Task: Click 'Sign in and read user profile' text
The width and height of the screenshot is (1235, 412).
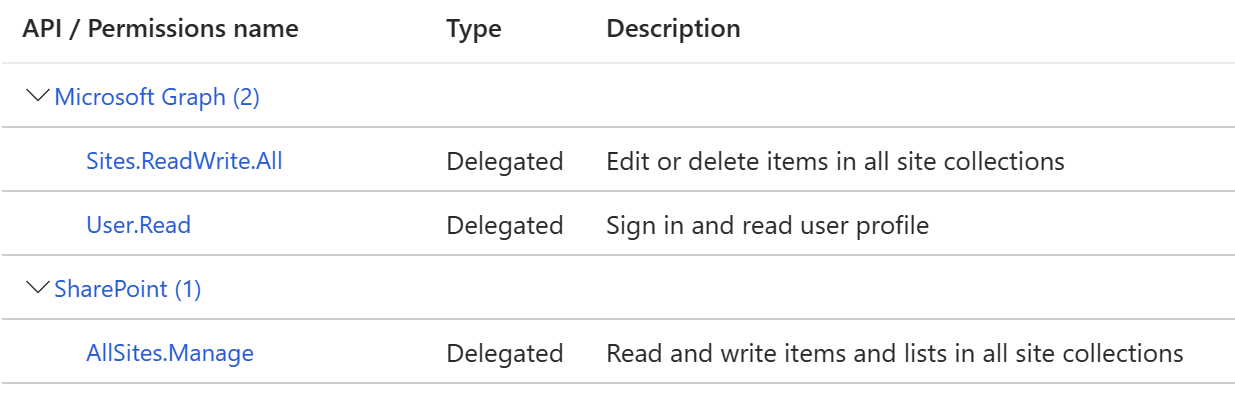Action: point(767,225)
